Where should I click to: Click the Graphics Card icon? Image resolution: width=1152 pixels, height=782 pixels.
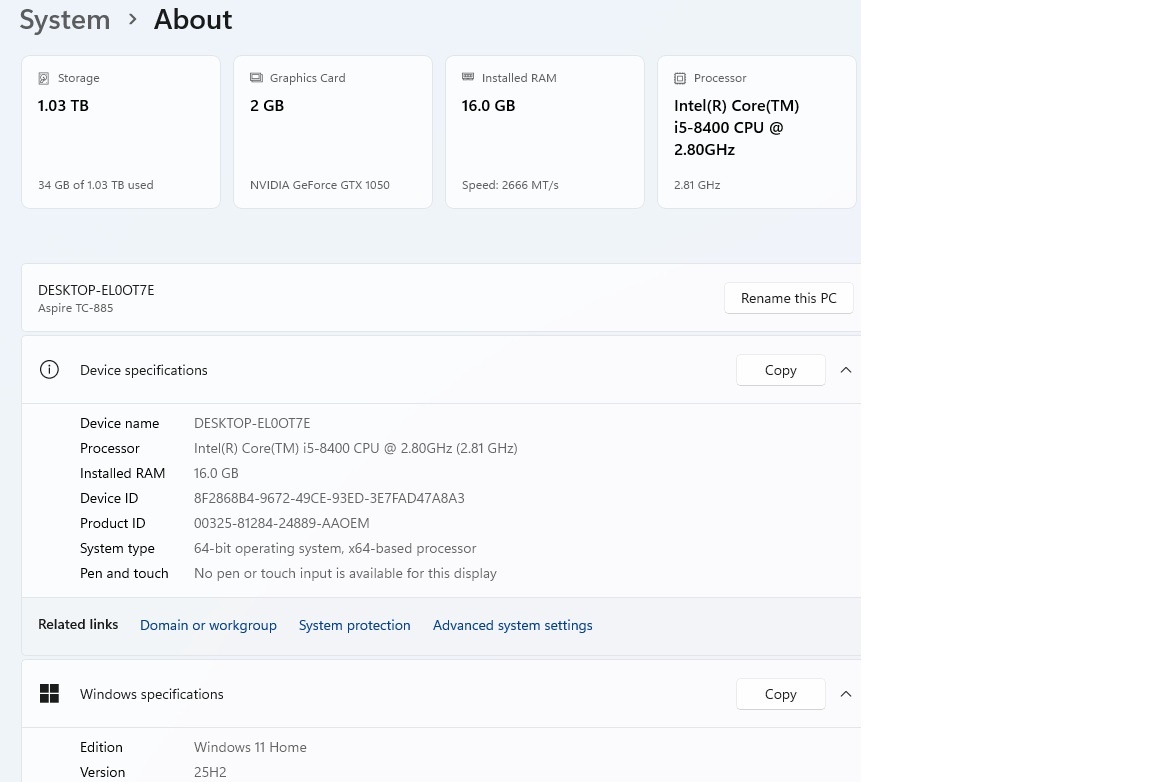(256, 77)
